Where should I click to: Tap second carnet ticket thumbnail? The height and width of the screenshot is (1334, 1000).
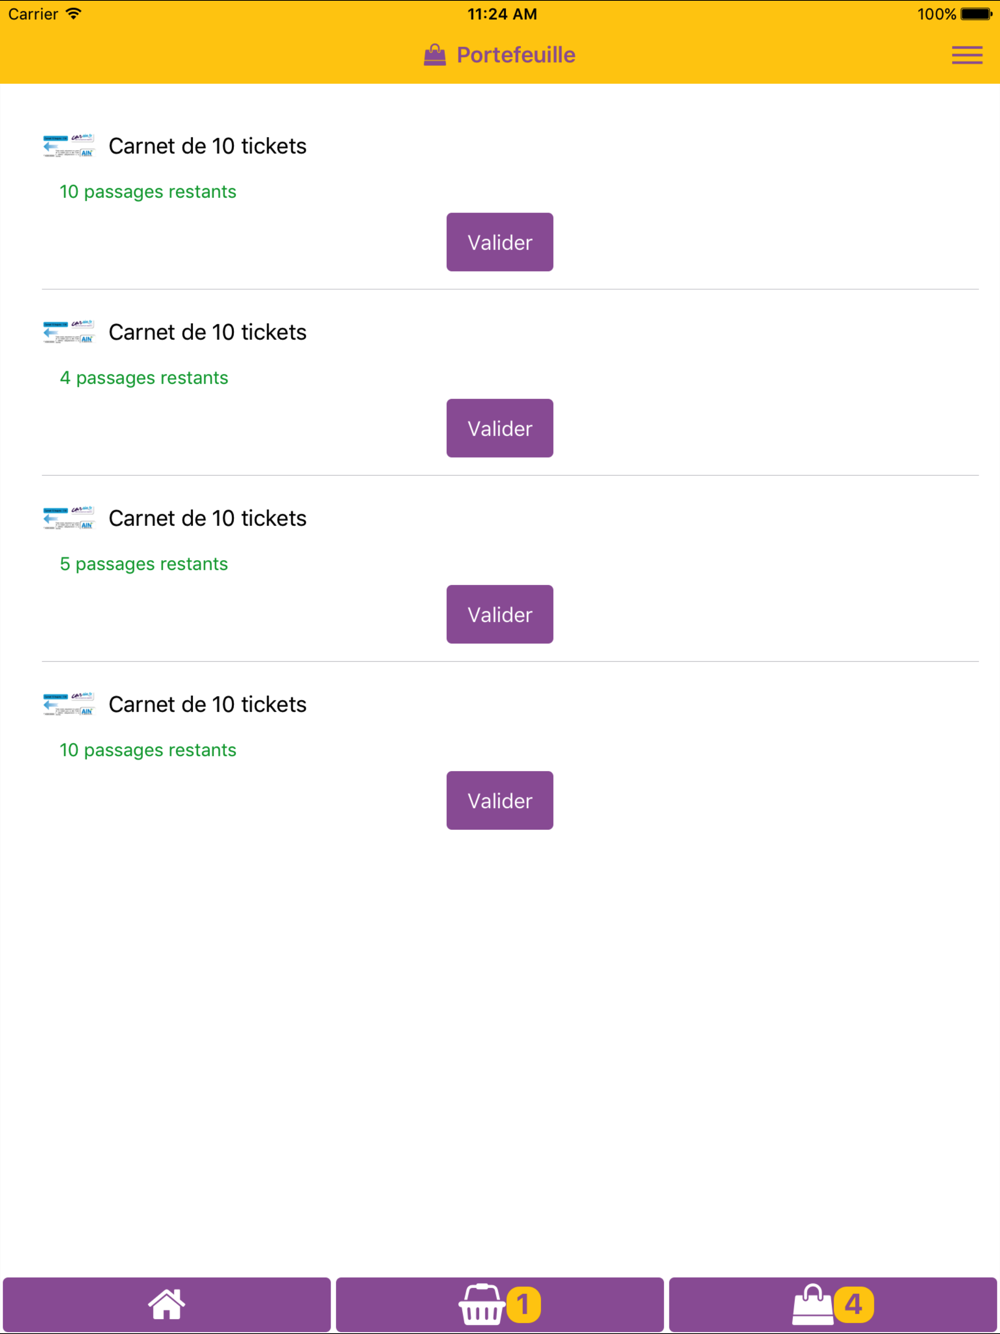tap(69, 332)
